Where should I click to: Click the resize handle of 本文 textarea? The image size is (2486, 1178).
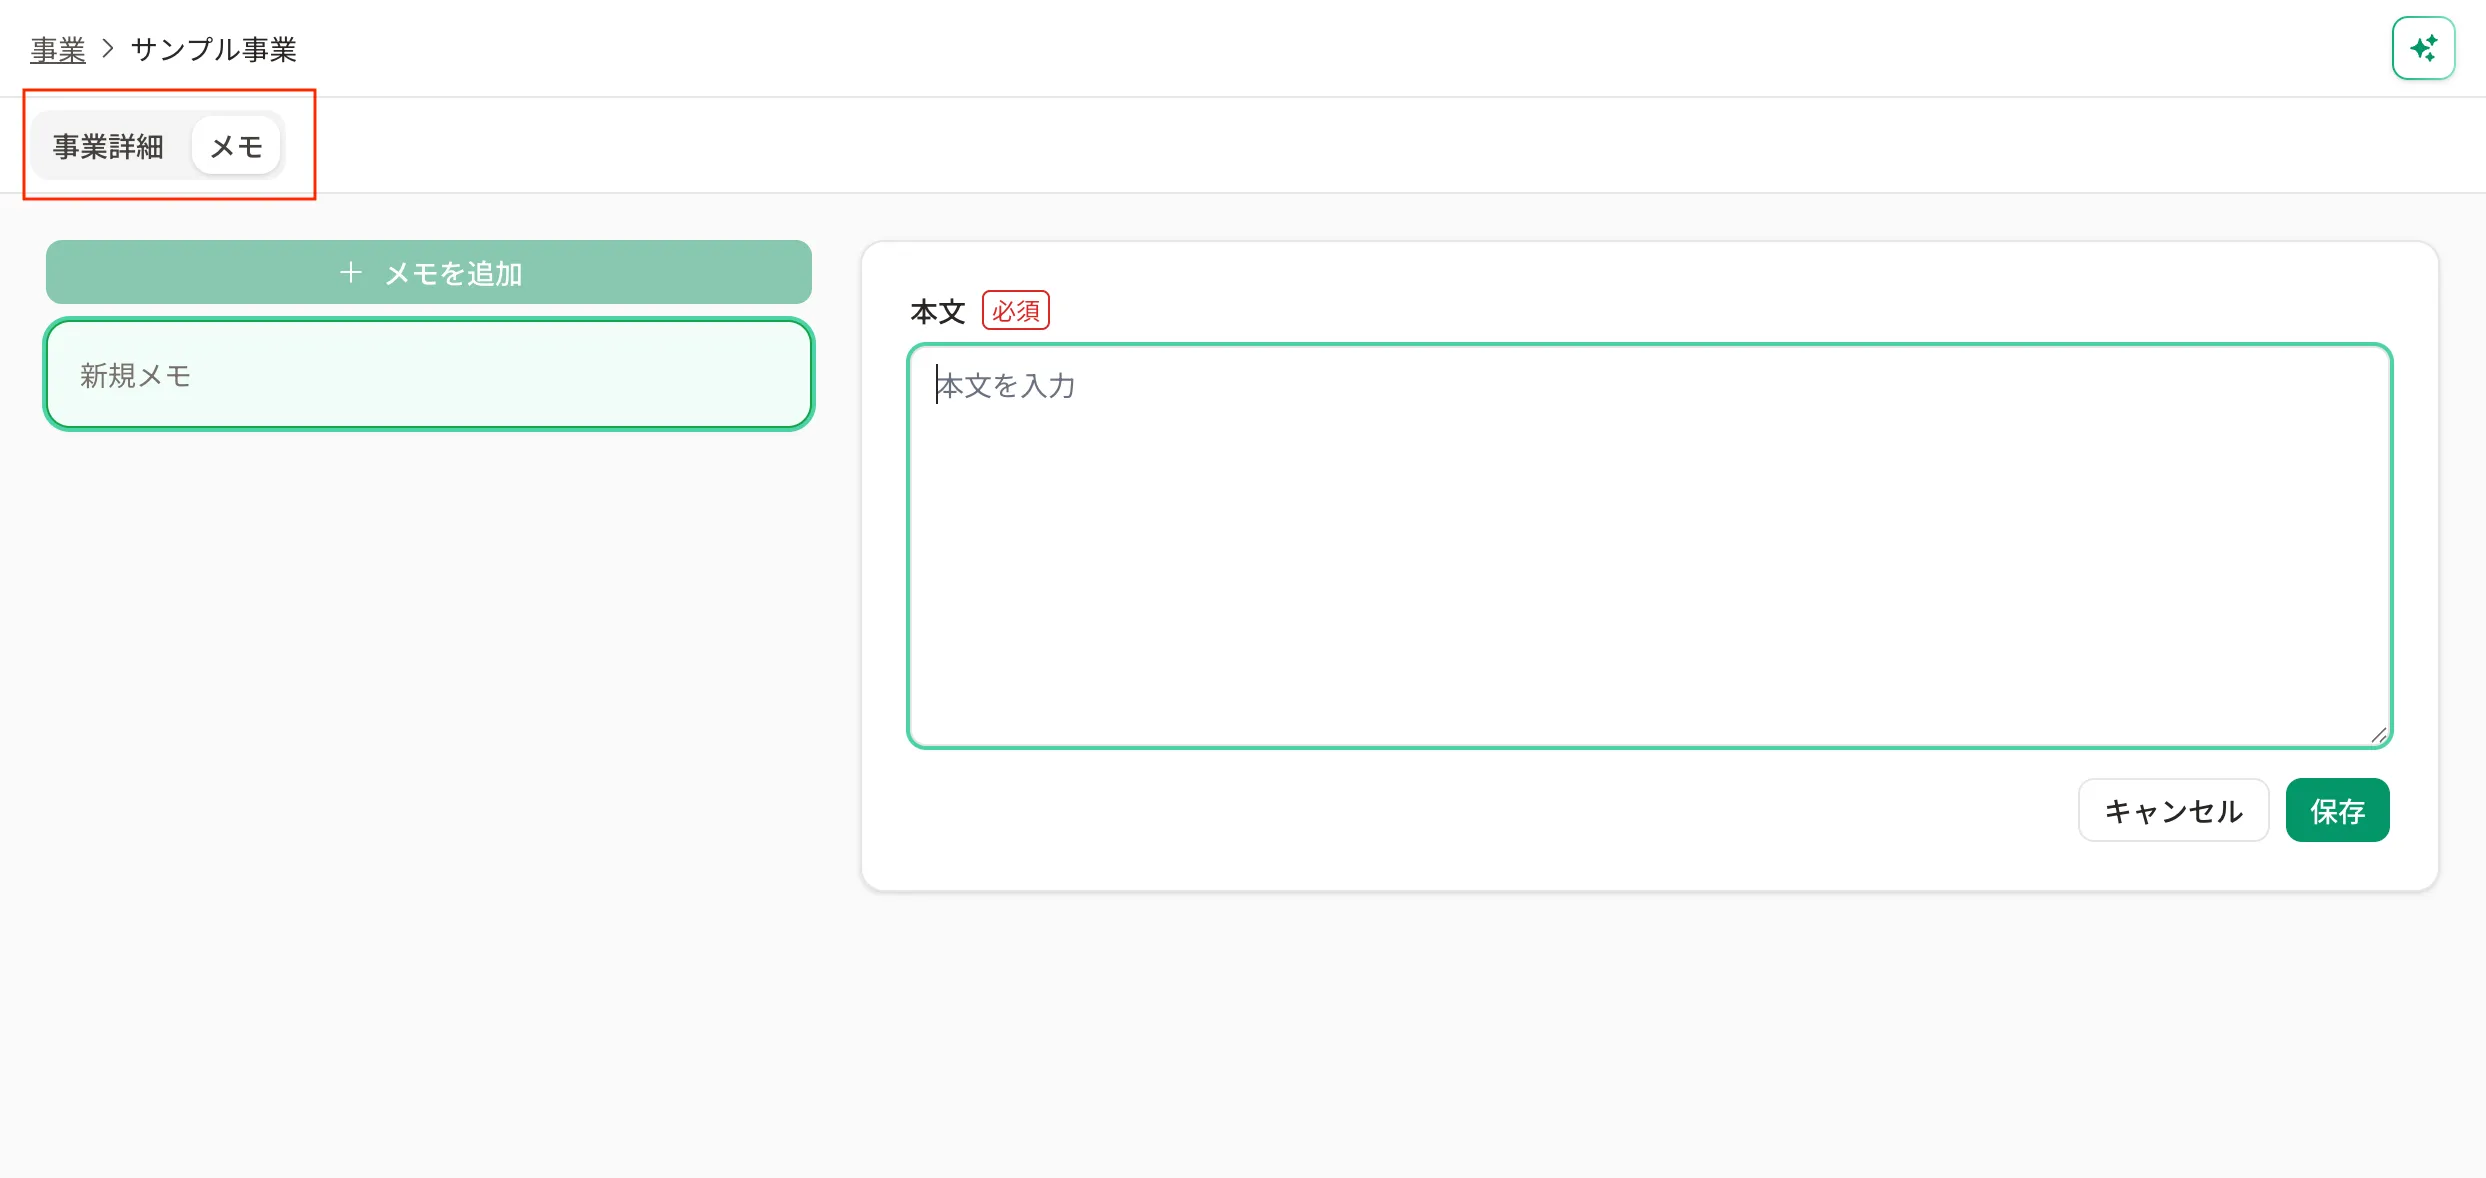pyautogui.click(x=2378, y=735)
